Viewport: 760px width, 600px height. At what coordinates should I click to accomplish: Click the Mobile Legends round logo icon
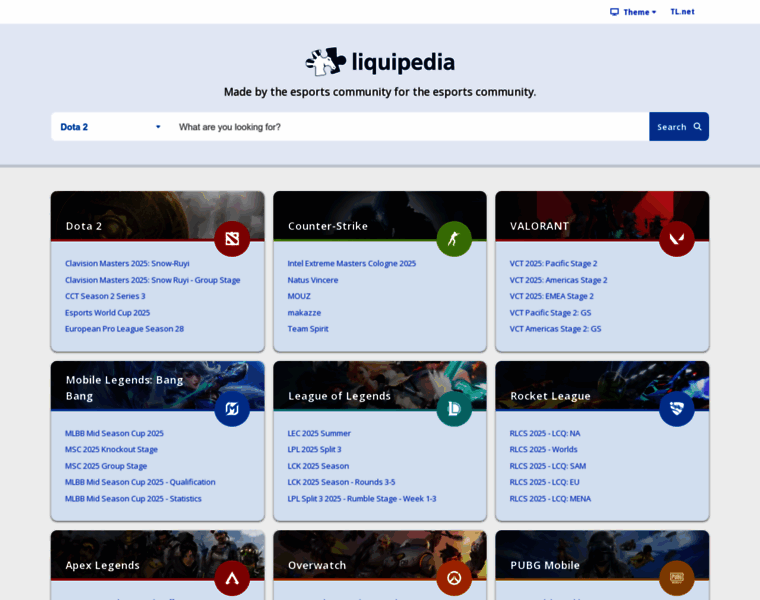(232, 409)
